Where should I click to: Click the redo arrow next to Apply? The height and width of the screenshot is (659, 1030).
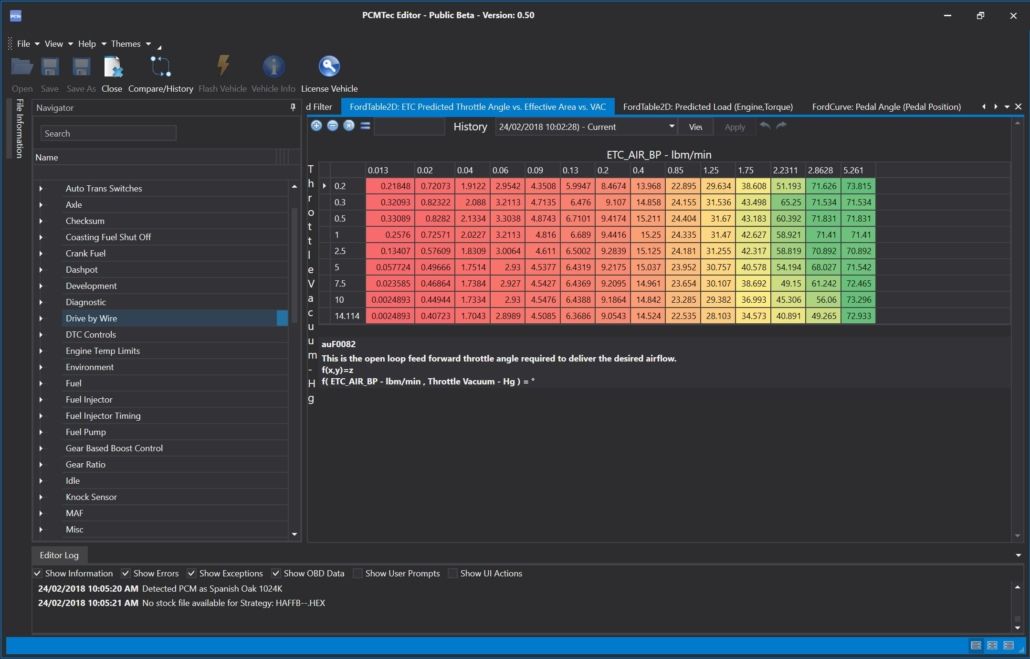point(780,125)
